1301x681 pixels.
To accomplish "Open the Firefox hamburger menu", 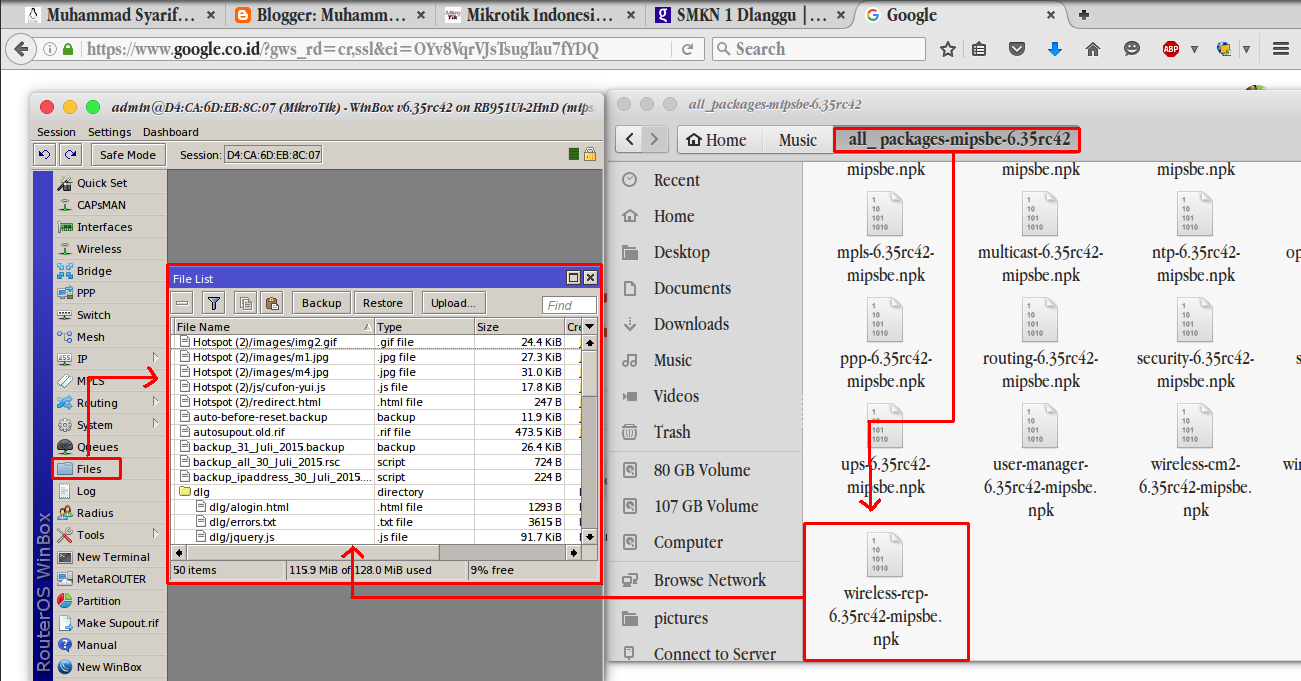I will tap(1281, 49).
